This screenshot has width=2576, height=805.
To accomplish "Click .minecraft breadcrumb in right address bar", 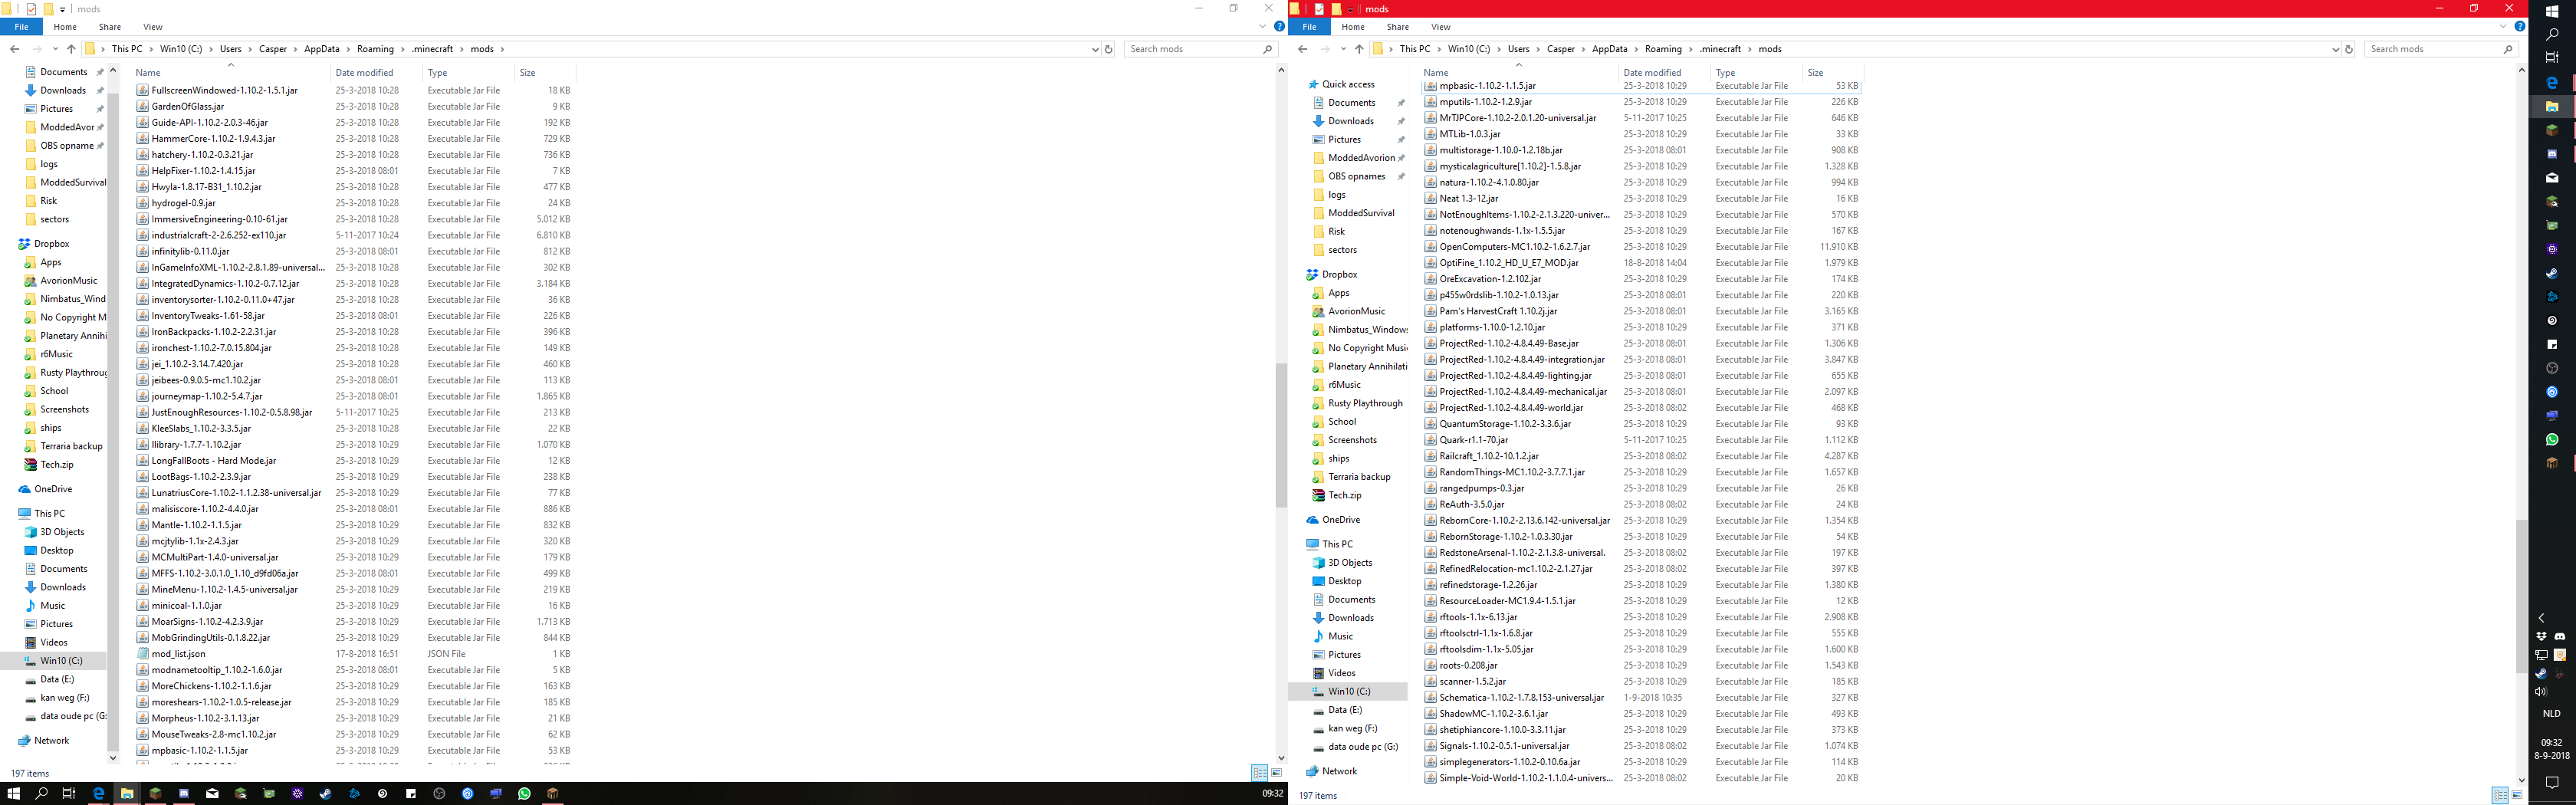I will pyautogui.click(x=1720, y=49).
